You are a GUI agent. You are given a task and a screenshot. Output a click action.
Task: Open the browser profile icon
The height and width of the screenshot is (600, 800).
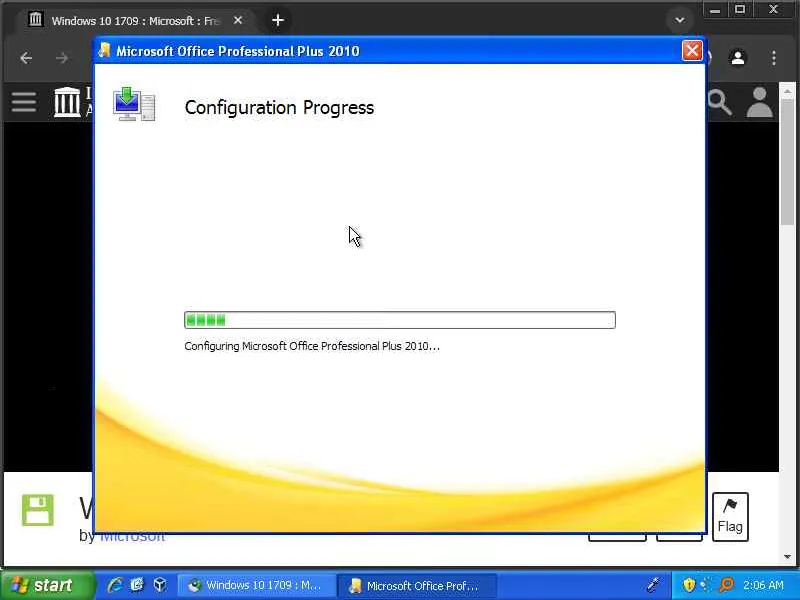pos(738,58)
